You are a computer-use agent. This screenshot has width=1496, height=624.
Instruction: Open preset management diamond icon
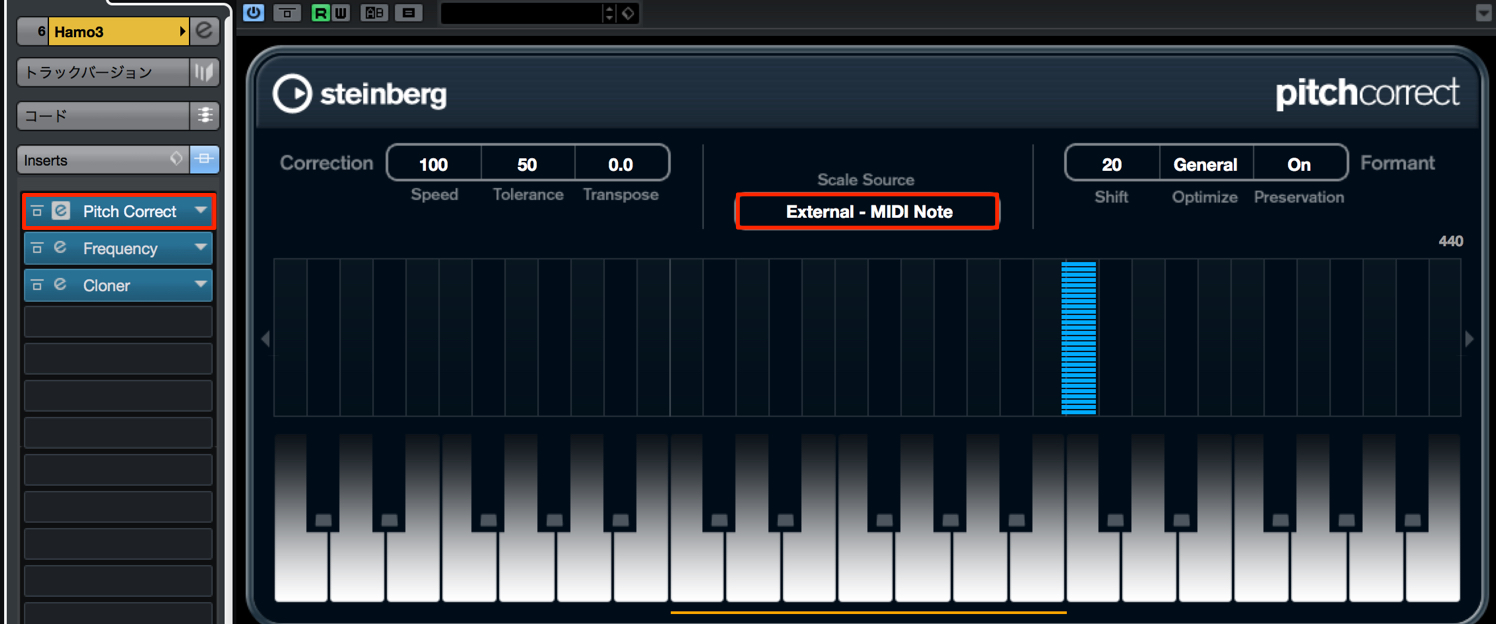pos(628,13)
